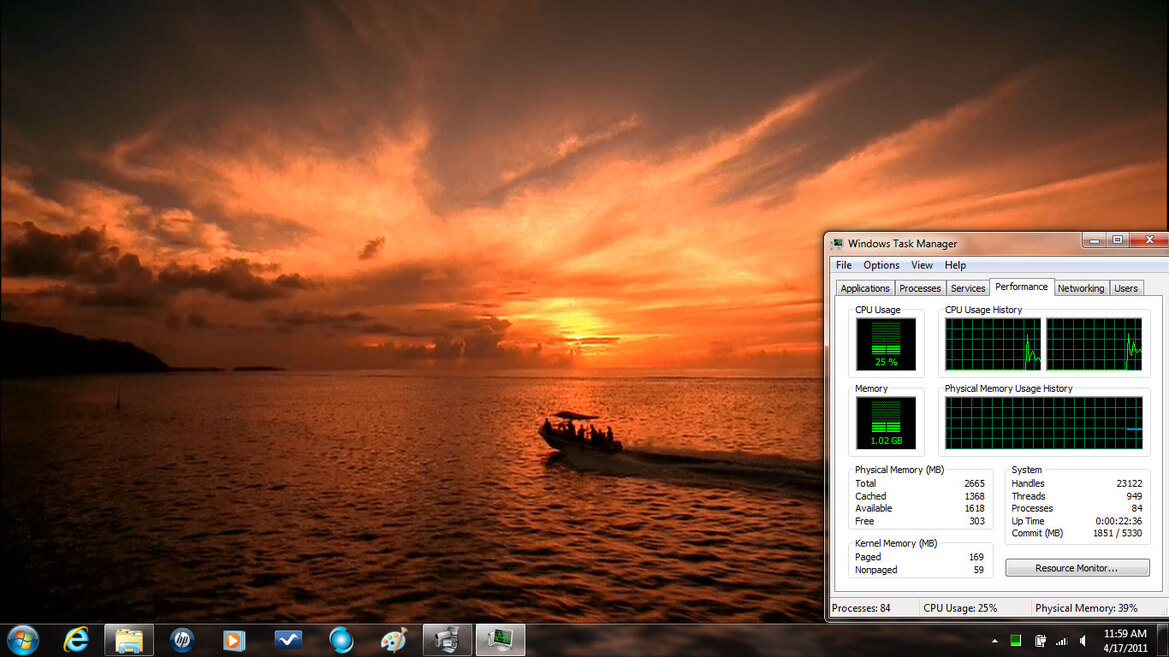The image size is (1169, 657).
Task: Launch Paint from the taskbar palette icon
Action: tap(394, 640)
